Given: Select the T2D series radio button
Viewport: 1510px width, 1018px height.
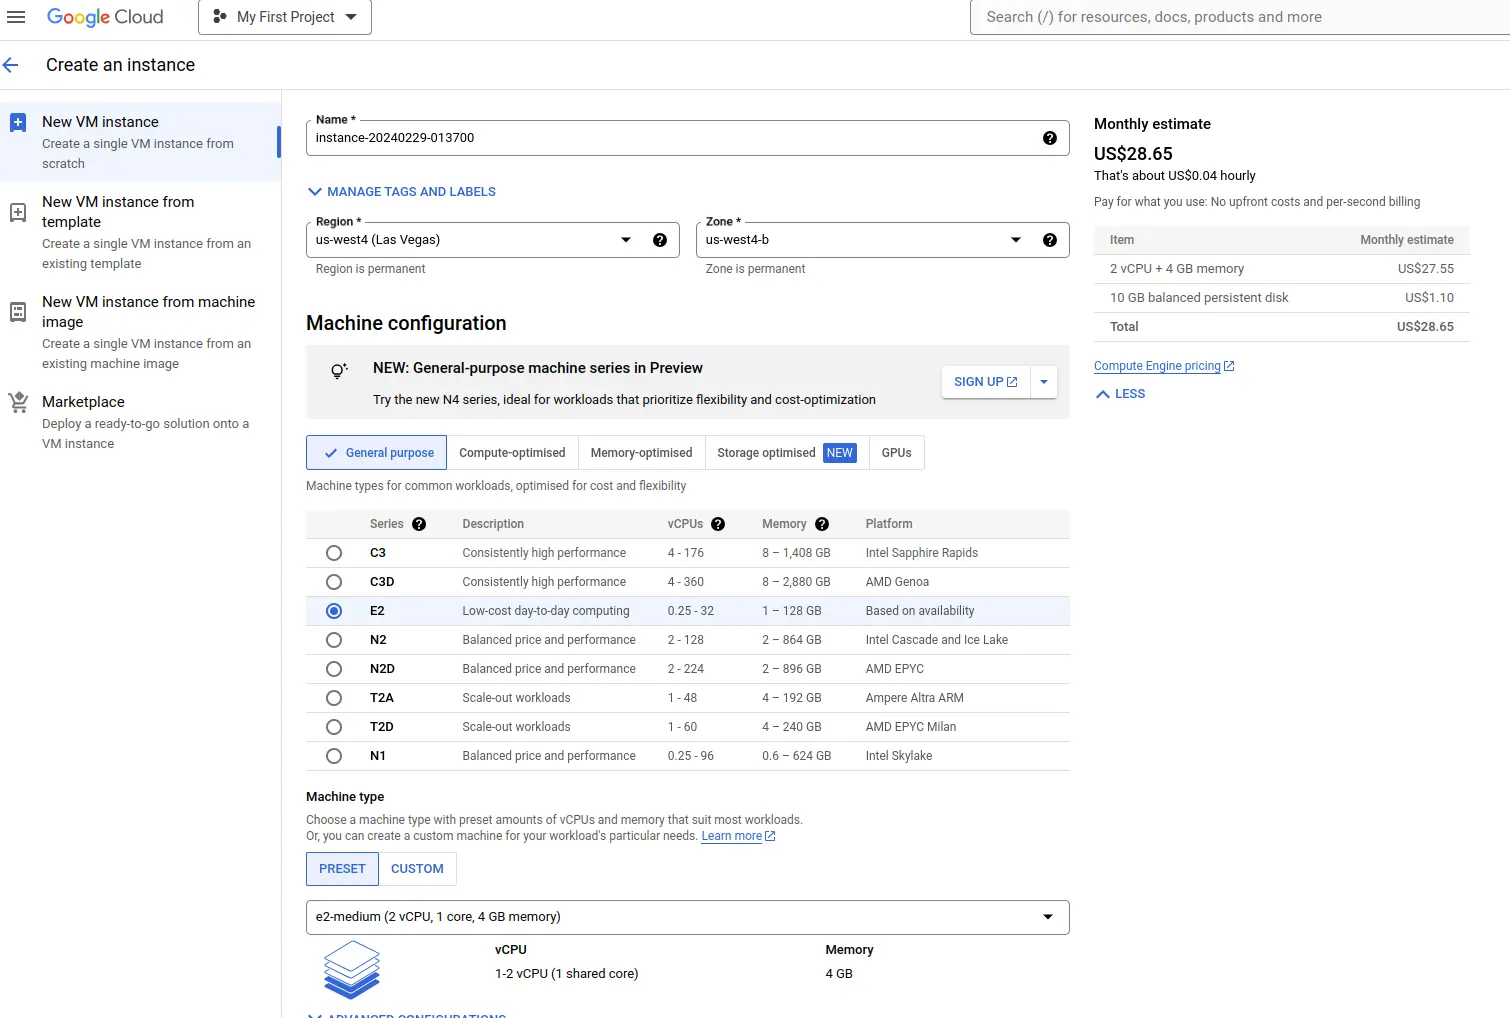Looking at the screenshot, I should 334,727.
